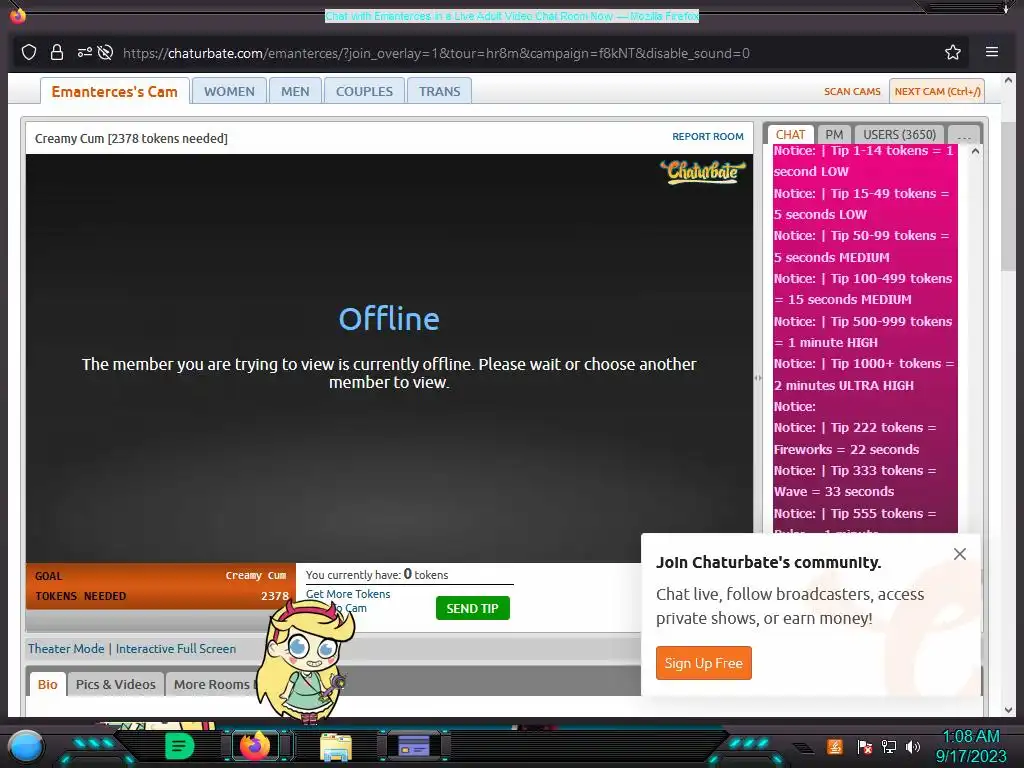Open Interactive Full Screen
This screenshot has height=768, width=1024.
[x=176, y=648]
